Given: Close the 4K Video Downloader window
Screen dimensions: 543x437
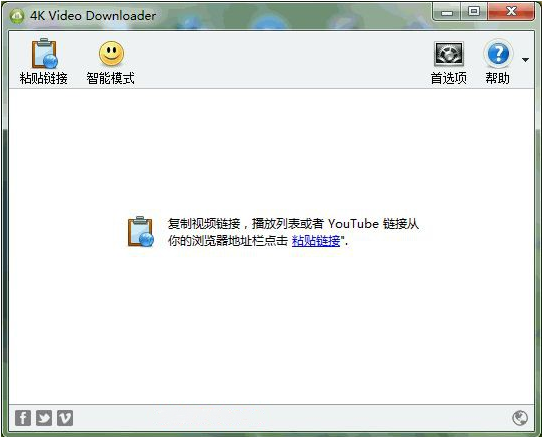Looking at the screenshot, I should click(511, 12).
